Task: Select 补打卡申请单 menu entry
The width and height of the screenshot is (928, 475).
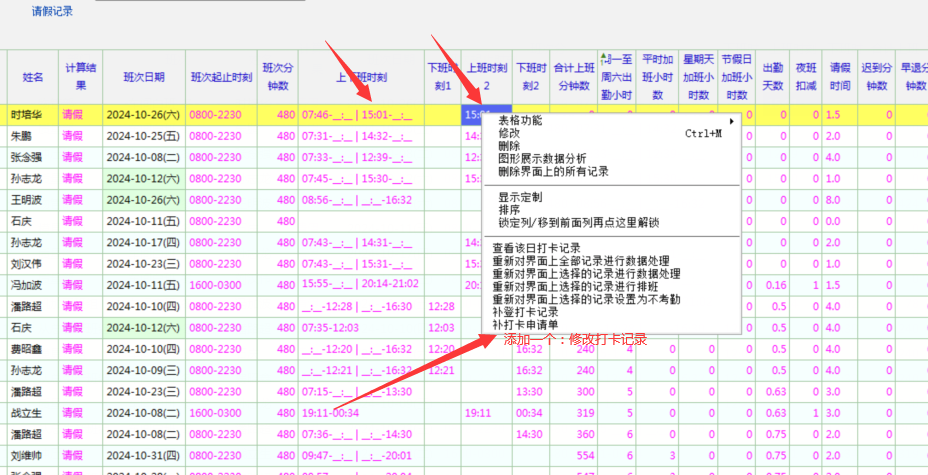Action: click(525, 325)
